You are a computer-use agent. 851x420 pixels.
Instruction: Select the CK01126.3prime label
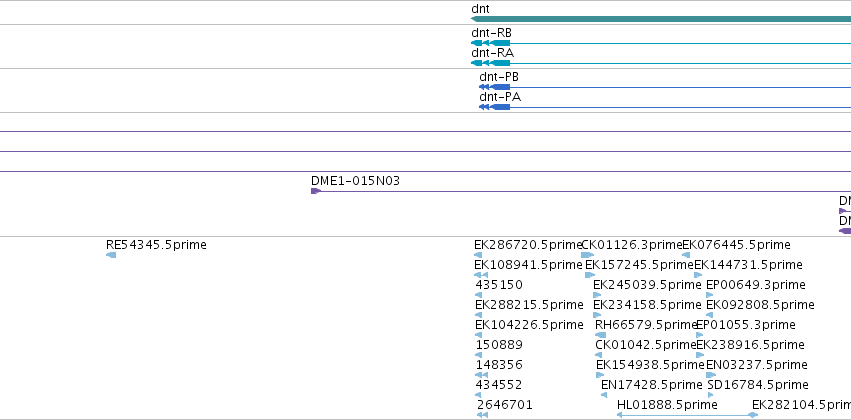pos(632,245)
